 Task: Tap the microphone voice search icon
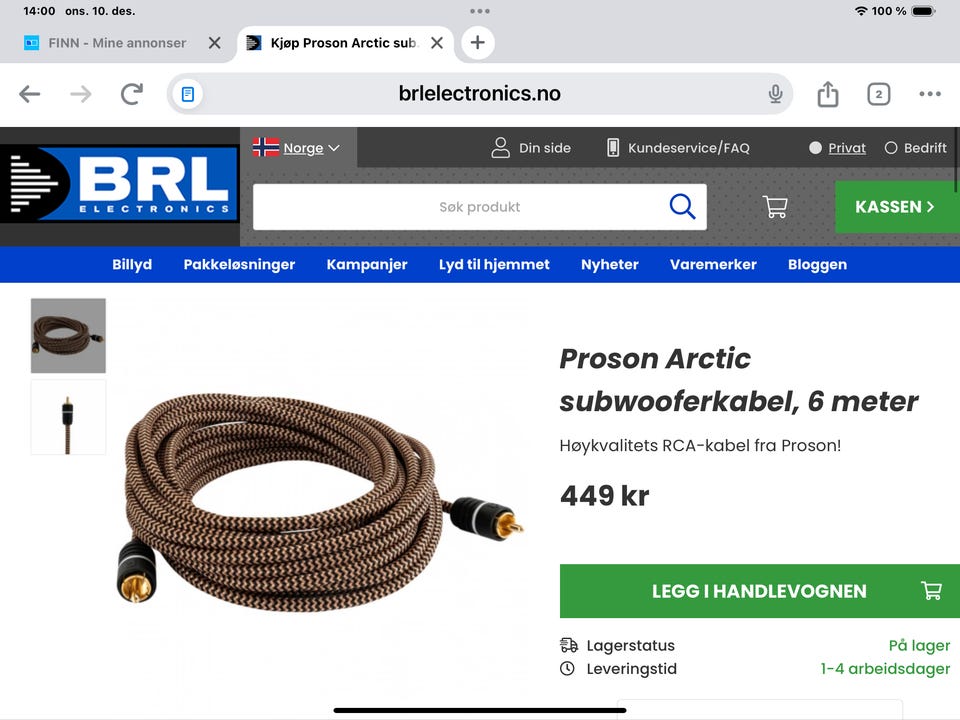(775, 94)
